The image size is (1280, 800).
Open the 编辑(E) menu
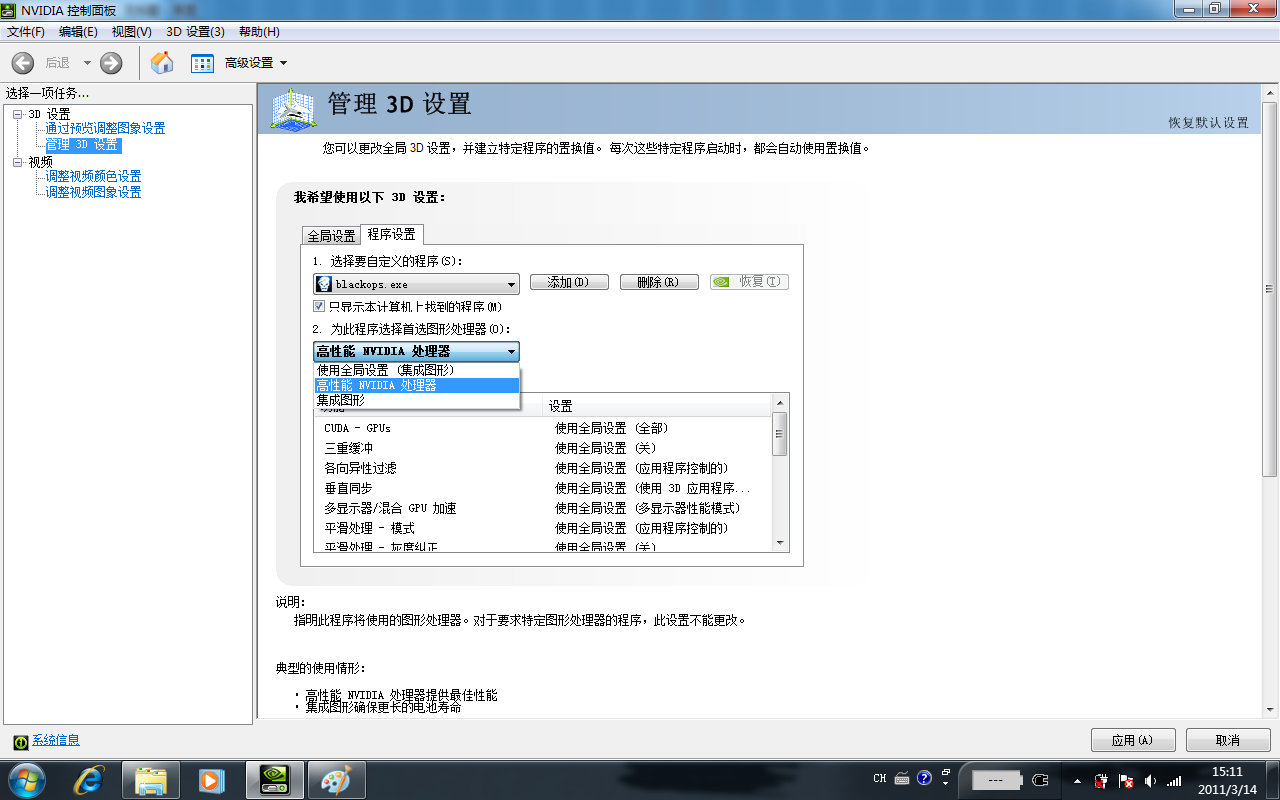click(x=78, y=32)
